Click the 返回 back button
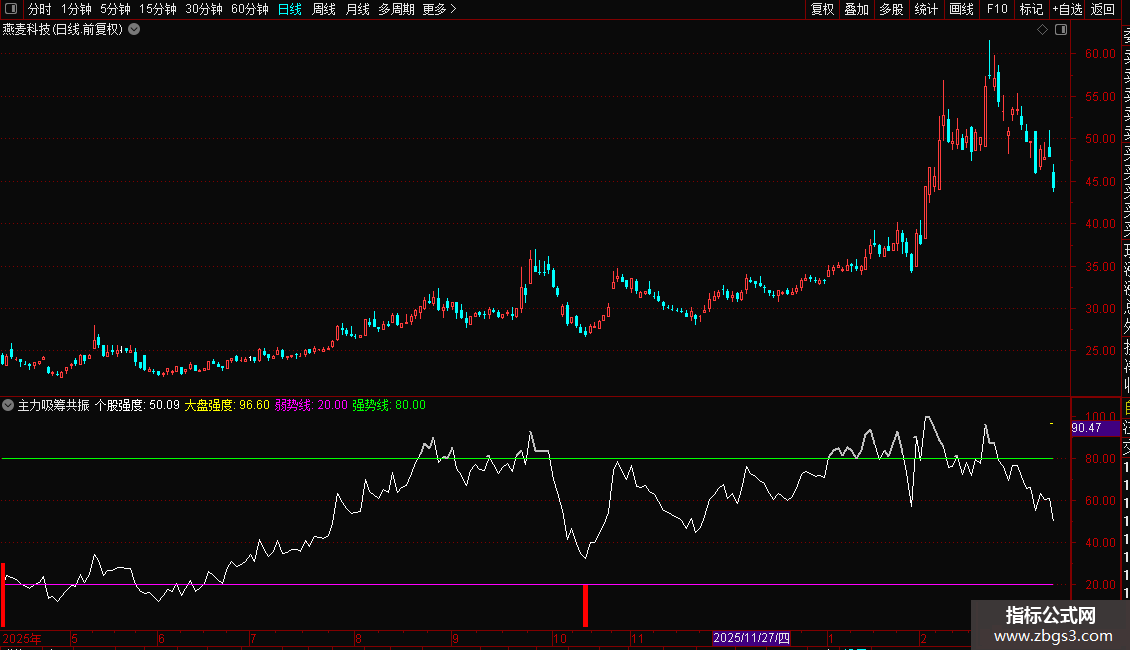The image size is (1130, 650). tap(1103, 9)
